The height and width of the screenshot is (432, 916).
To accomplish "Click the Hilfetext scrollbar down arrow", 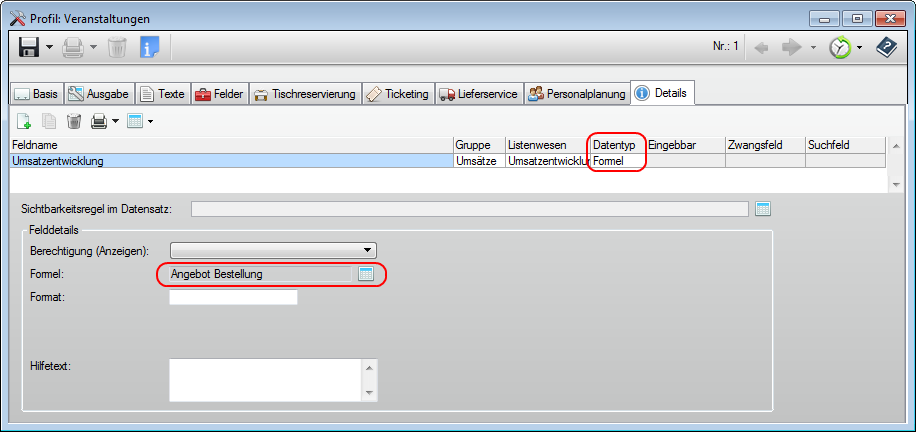I will (370, 393).
